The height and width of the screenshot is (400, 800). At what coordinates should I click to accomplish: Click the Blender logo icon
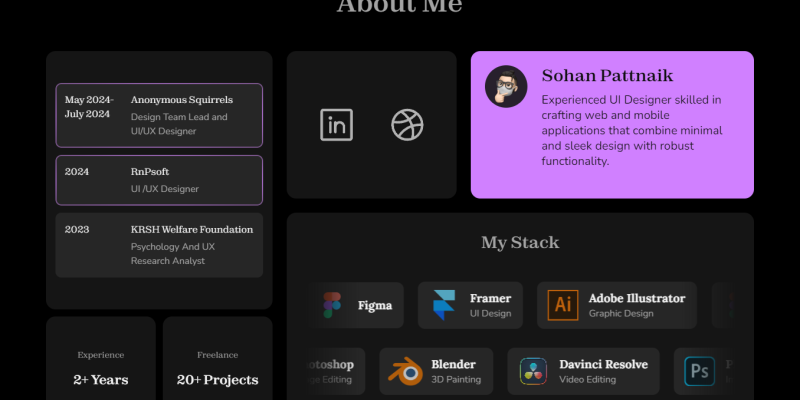tap(406, 371)
